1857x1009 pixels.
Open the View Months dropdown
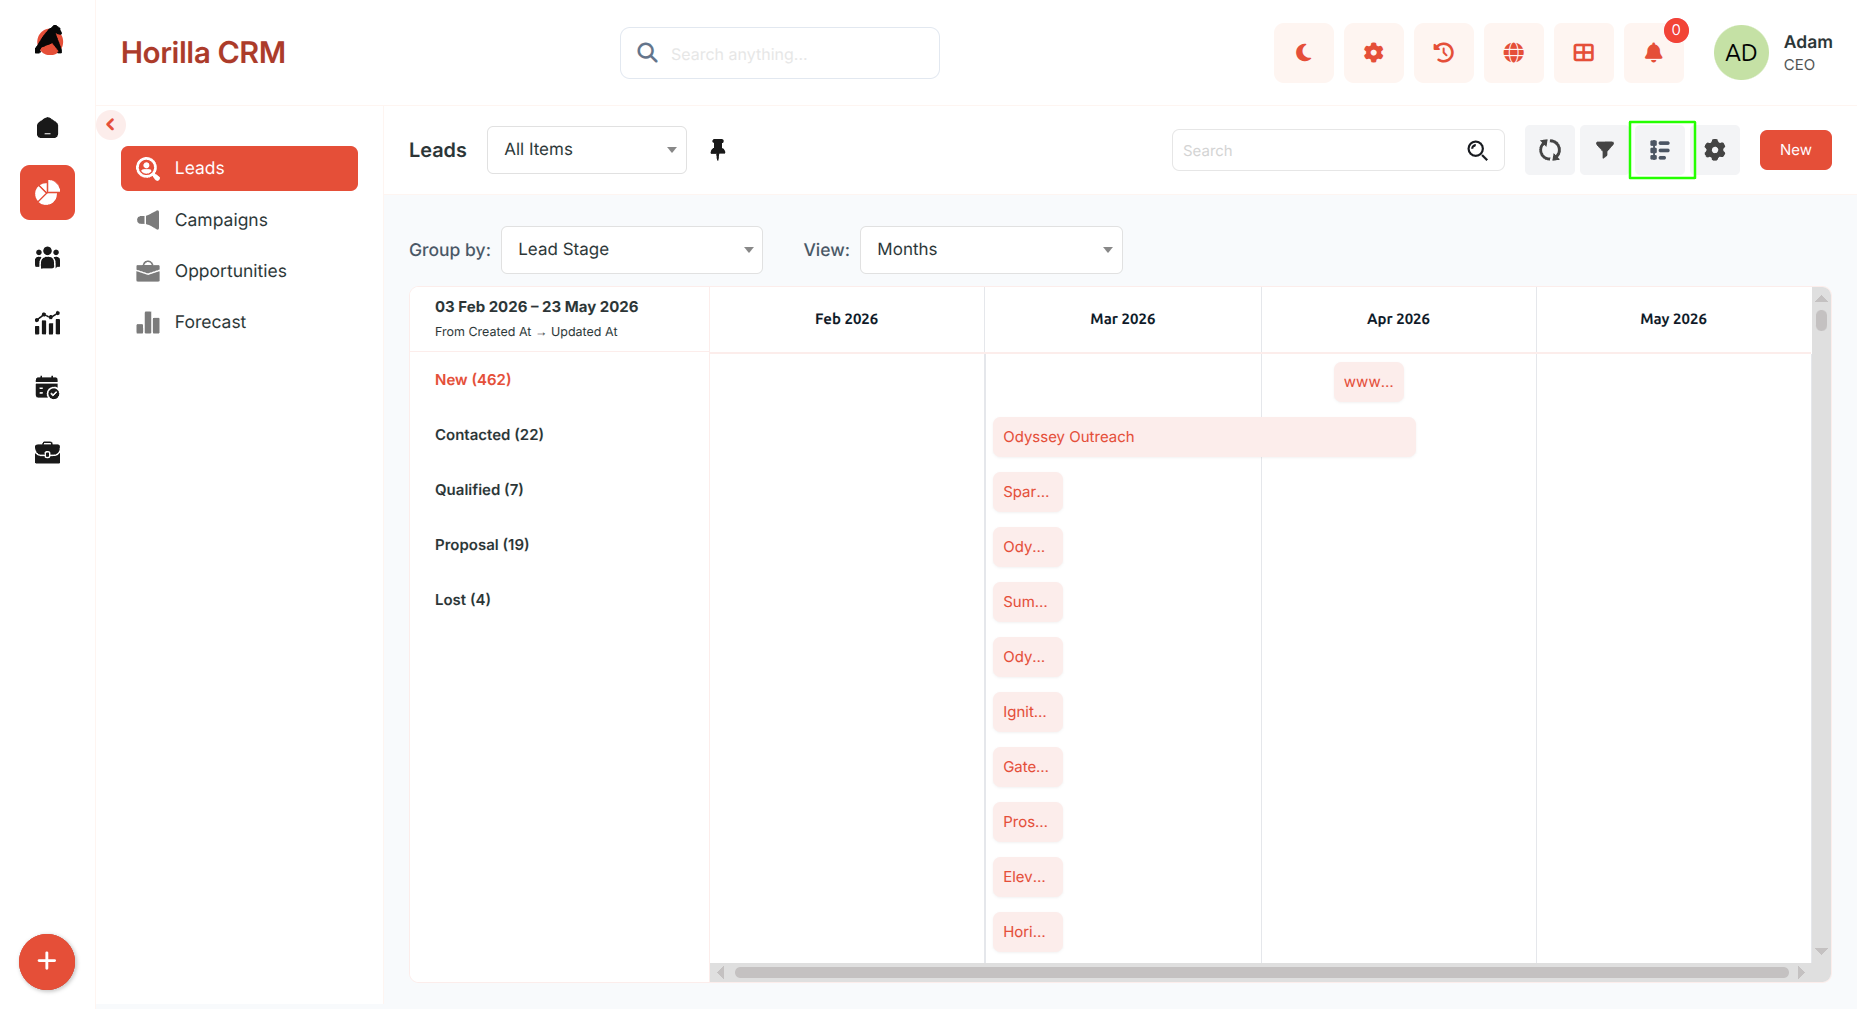(991, 250)
